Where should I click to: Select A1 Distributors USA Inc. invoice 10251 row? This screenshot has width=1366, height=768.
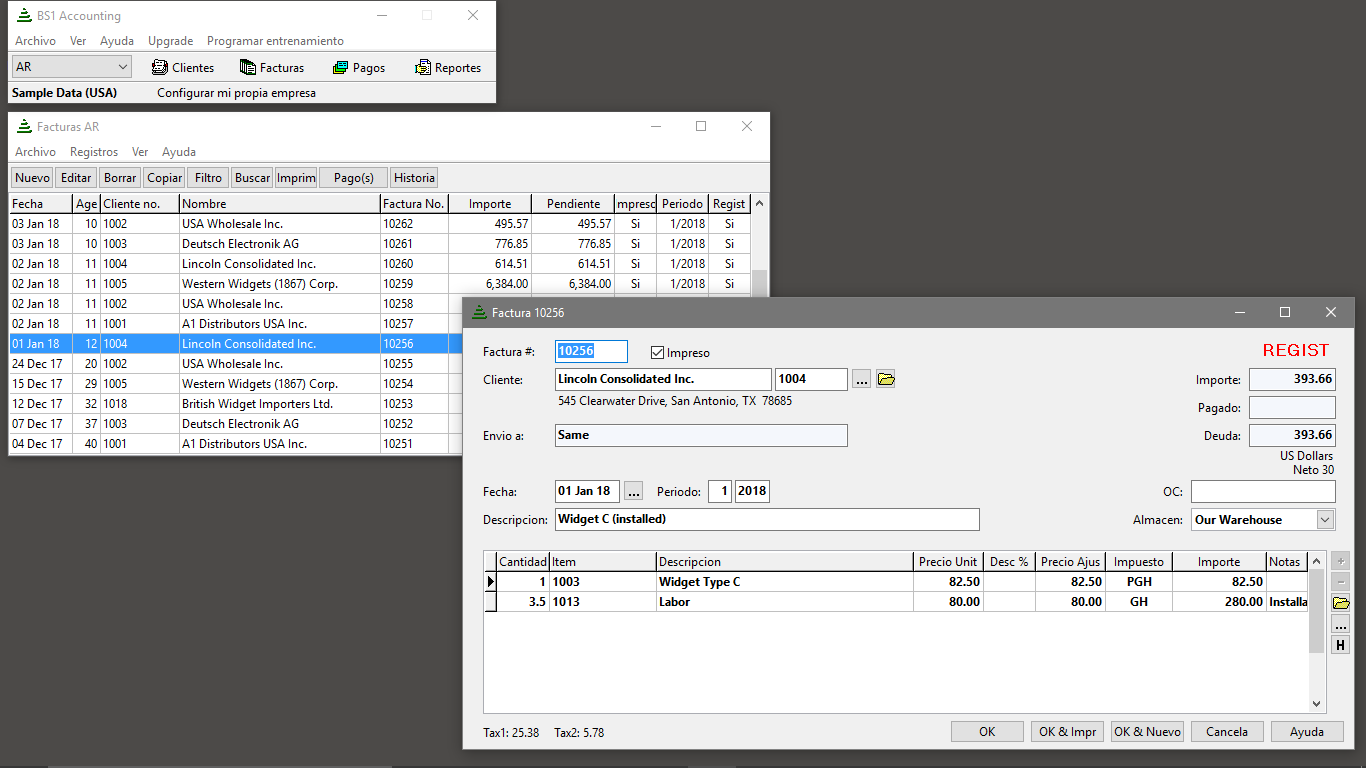(x=236, y=444)
